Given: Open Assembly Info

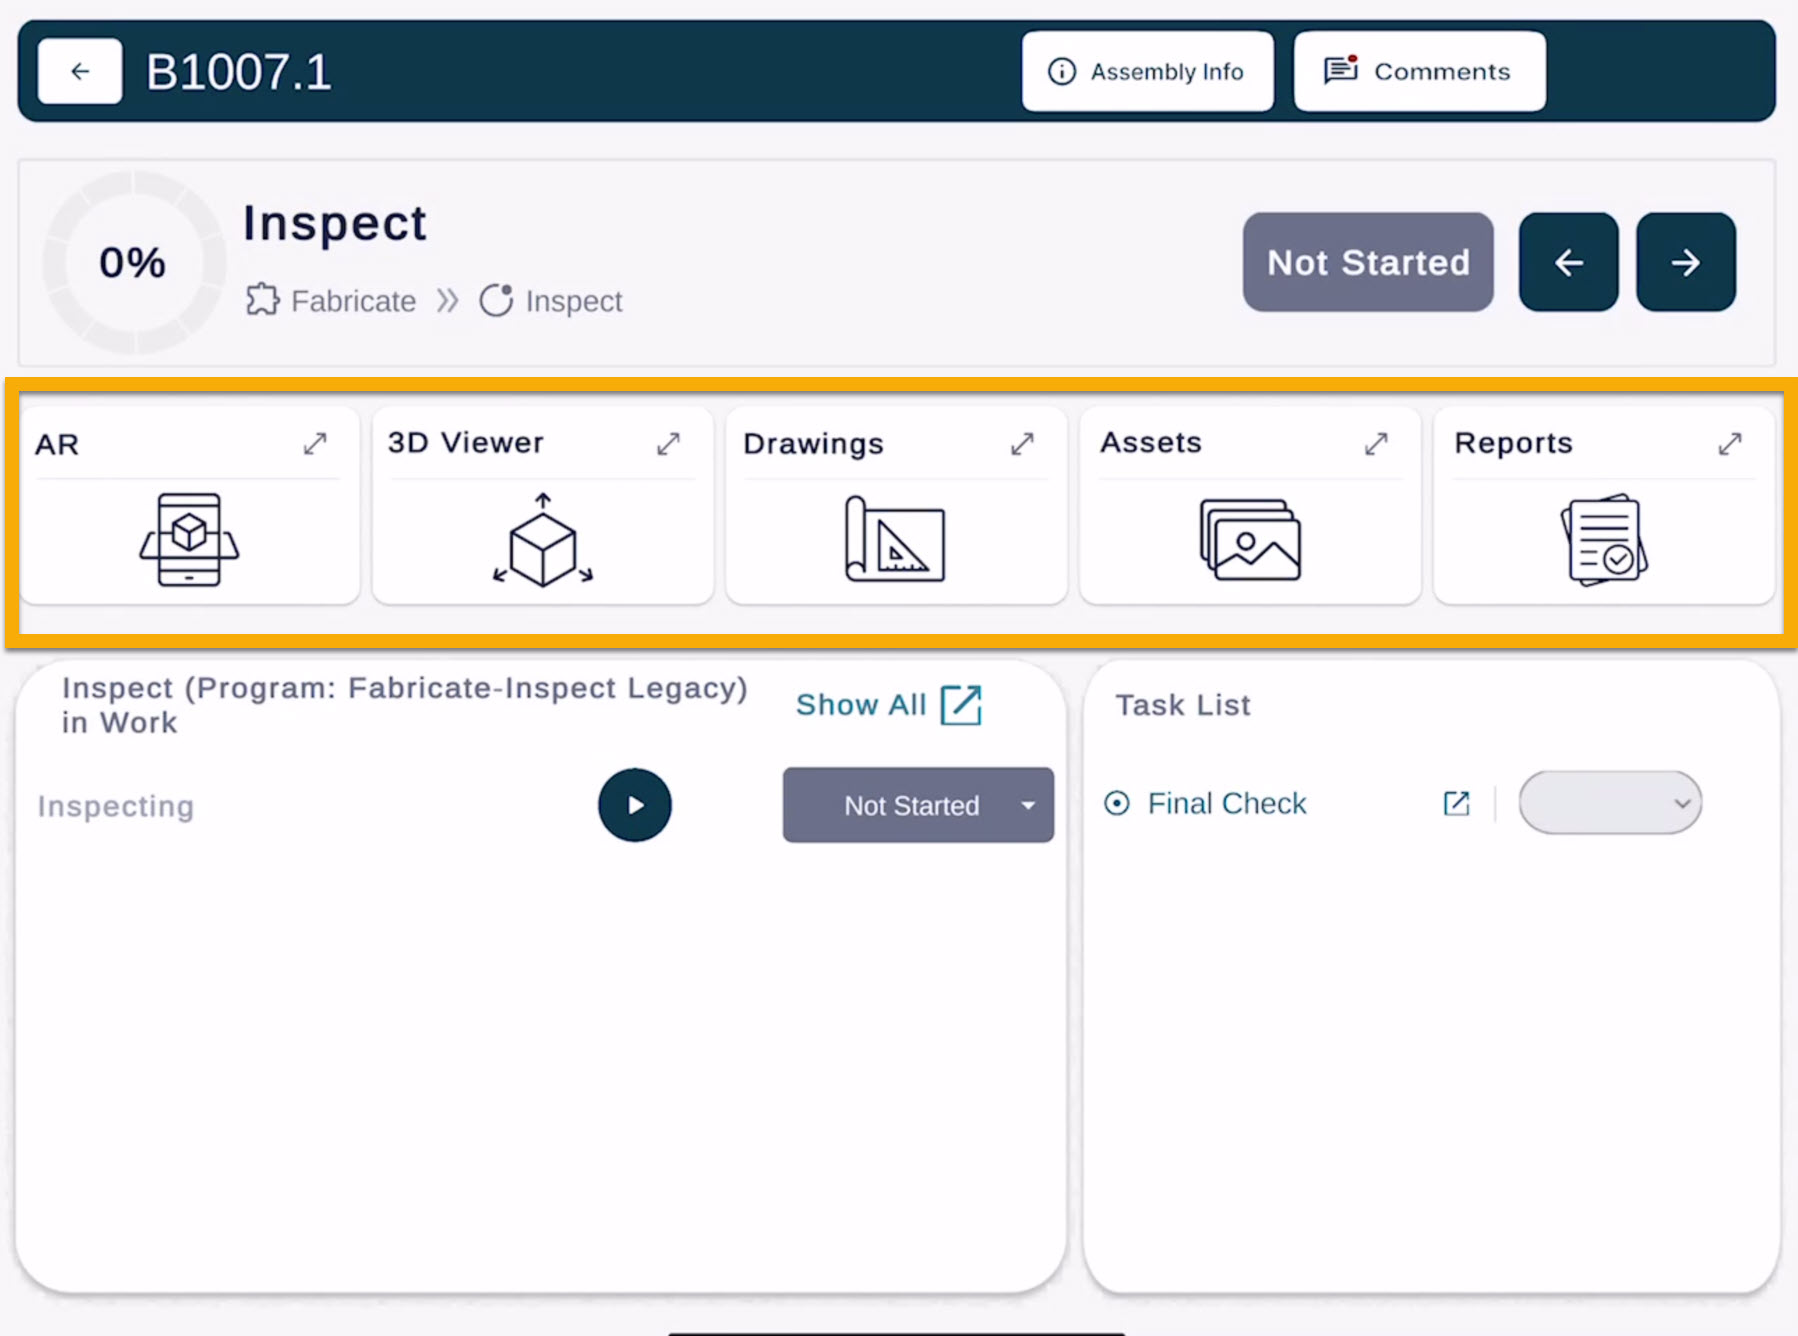Looking at the screenshot, I should pyautogui.click(x=1147, y=71).
